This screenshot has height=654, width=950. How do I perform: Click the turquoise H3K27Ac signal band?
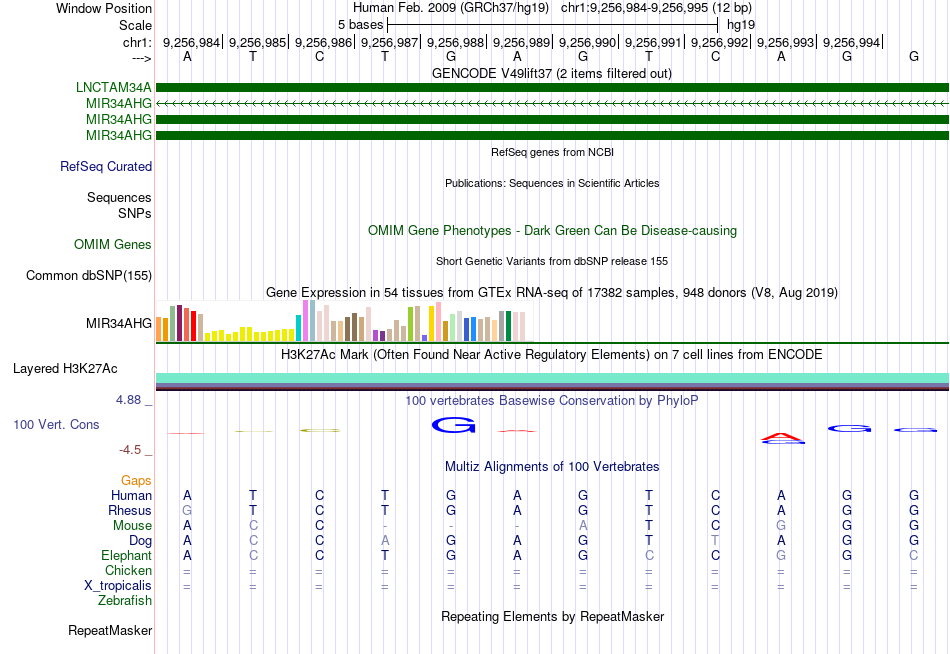pos(552,378)
